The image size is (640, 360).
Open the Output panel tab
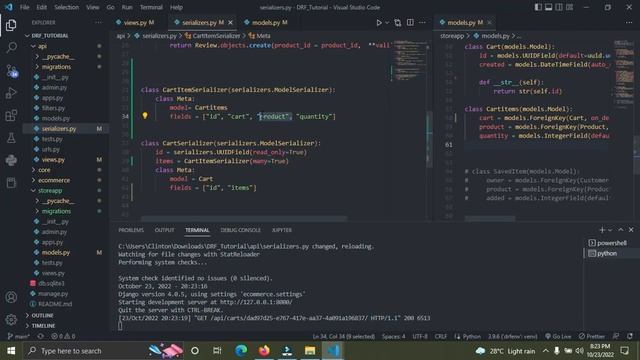164,230
